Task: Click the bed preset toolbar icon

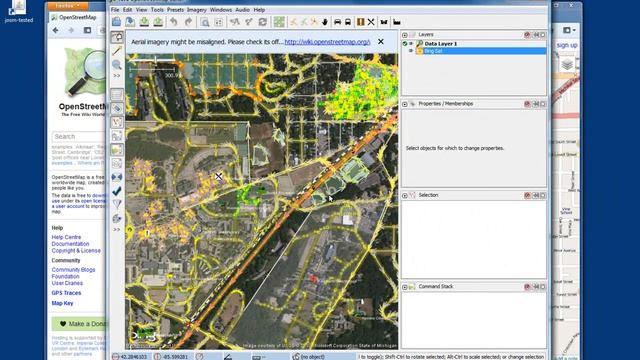Action: pyautogui.click(x=397, y=22)
